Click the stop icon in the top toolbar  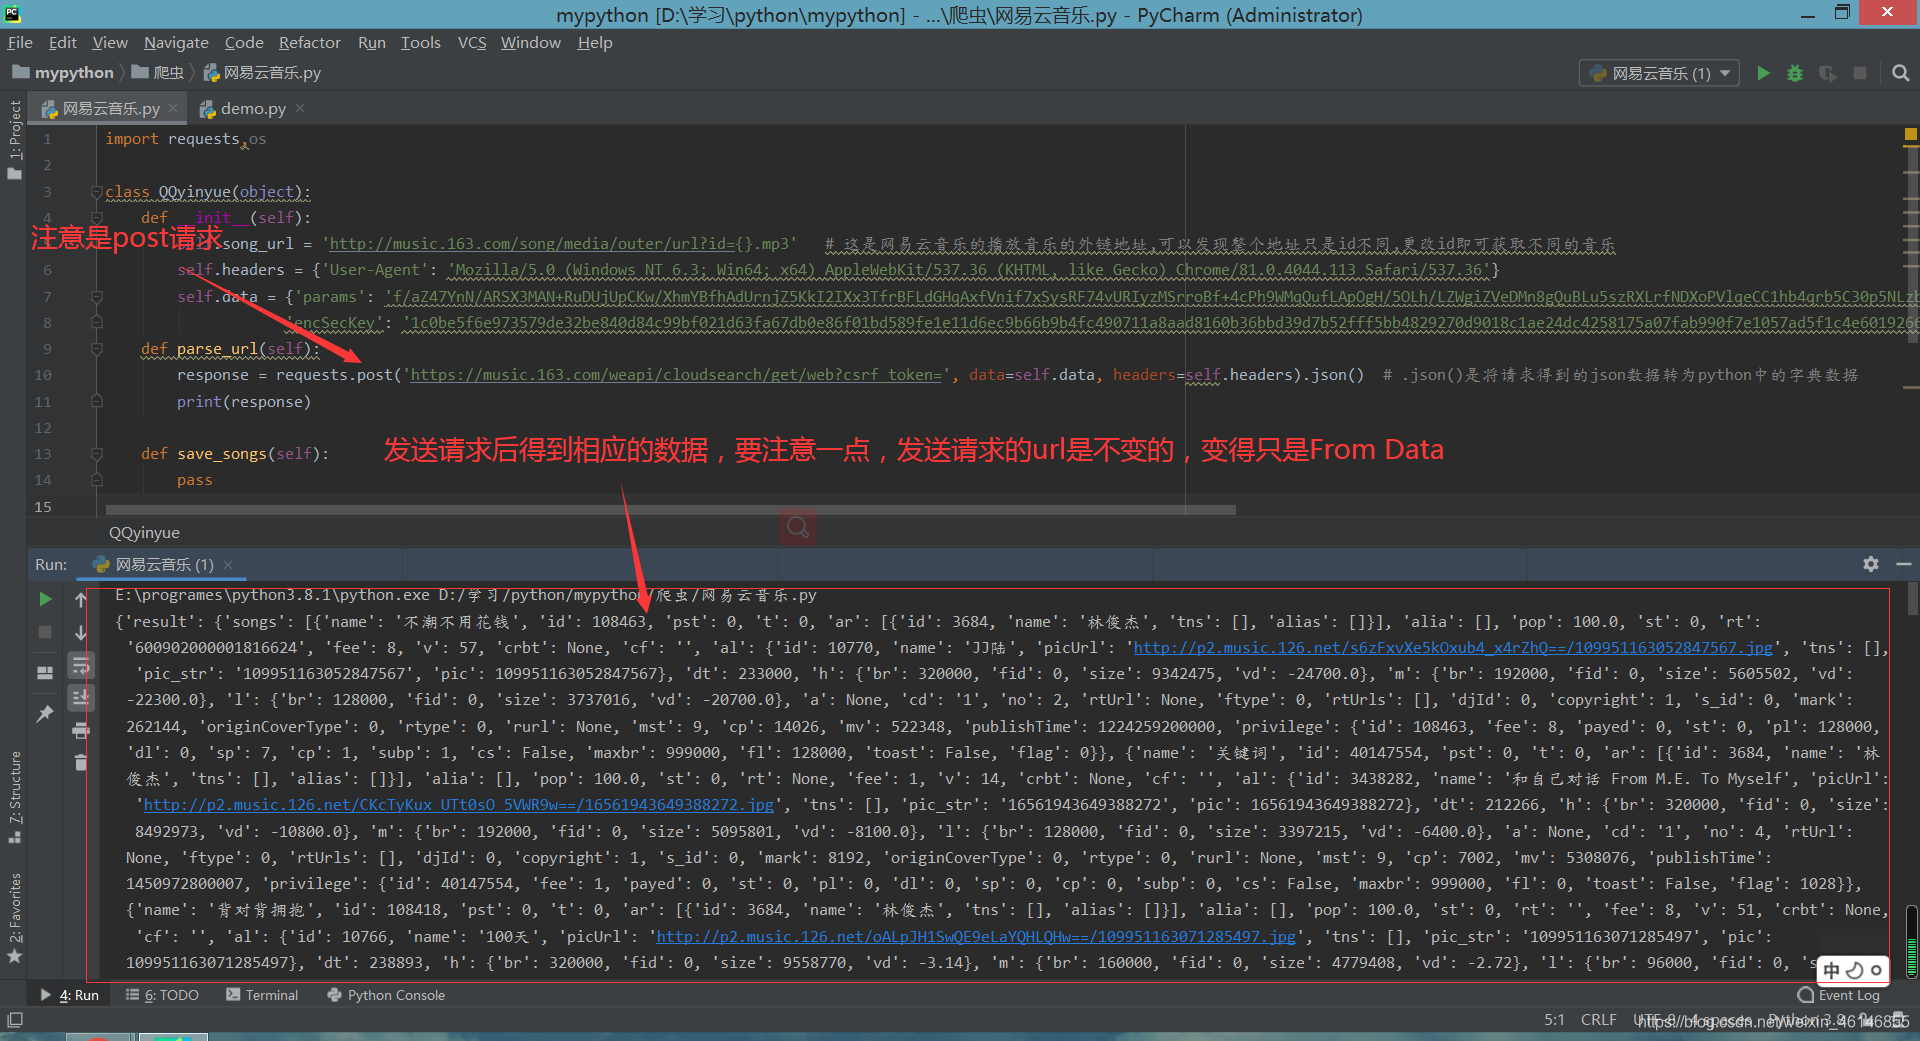1860,73
